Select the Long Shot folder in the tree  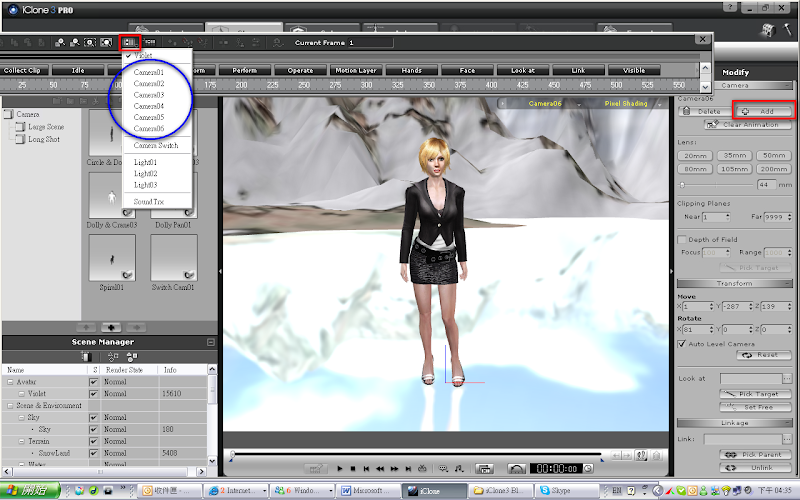click(44, 140)
